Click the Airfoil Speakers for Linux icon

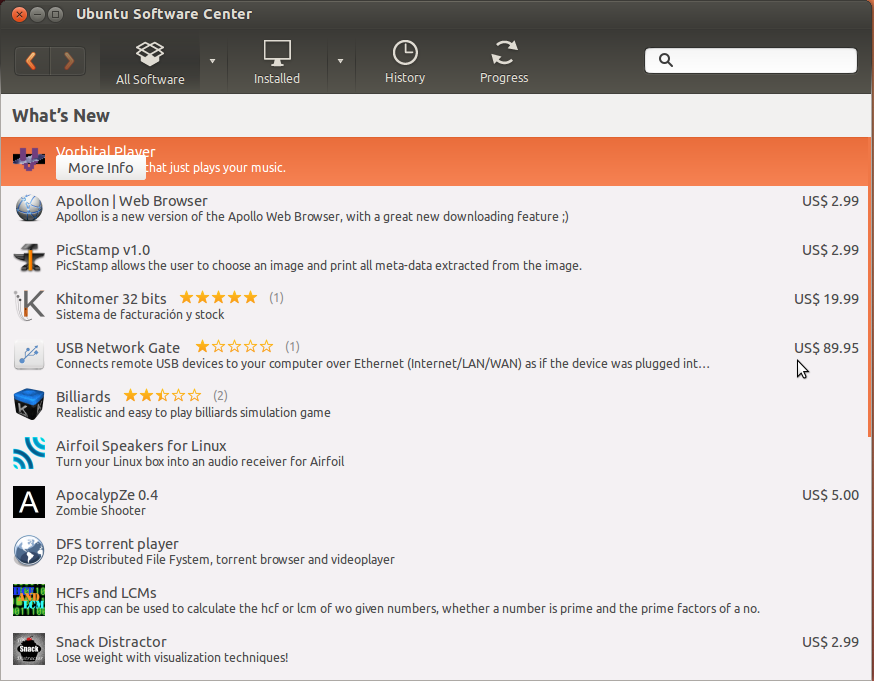[29, 453]
